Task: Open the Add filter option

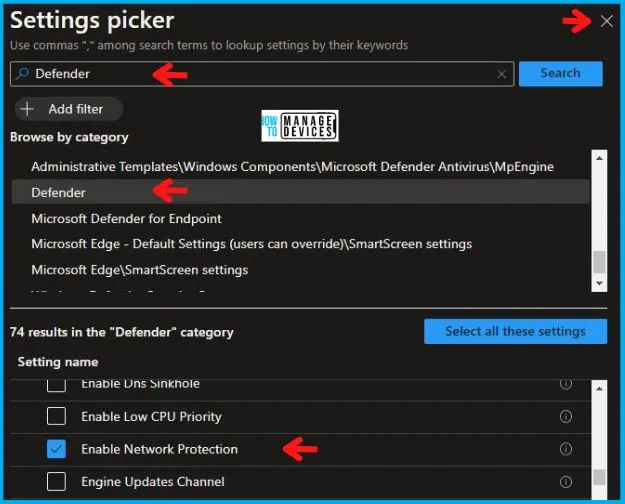Action: (69, 109)
